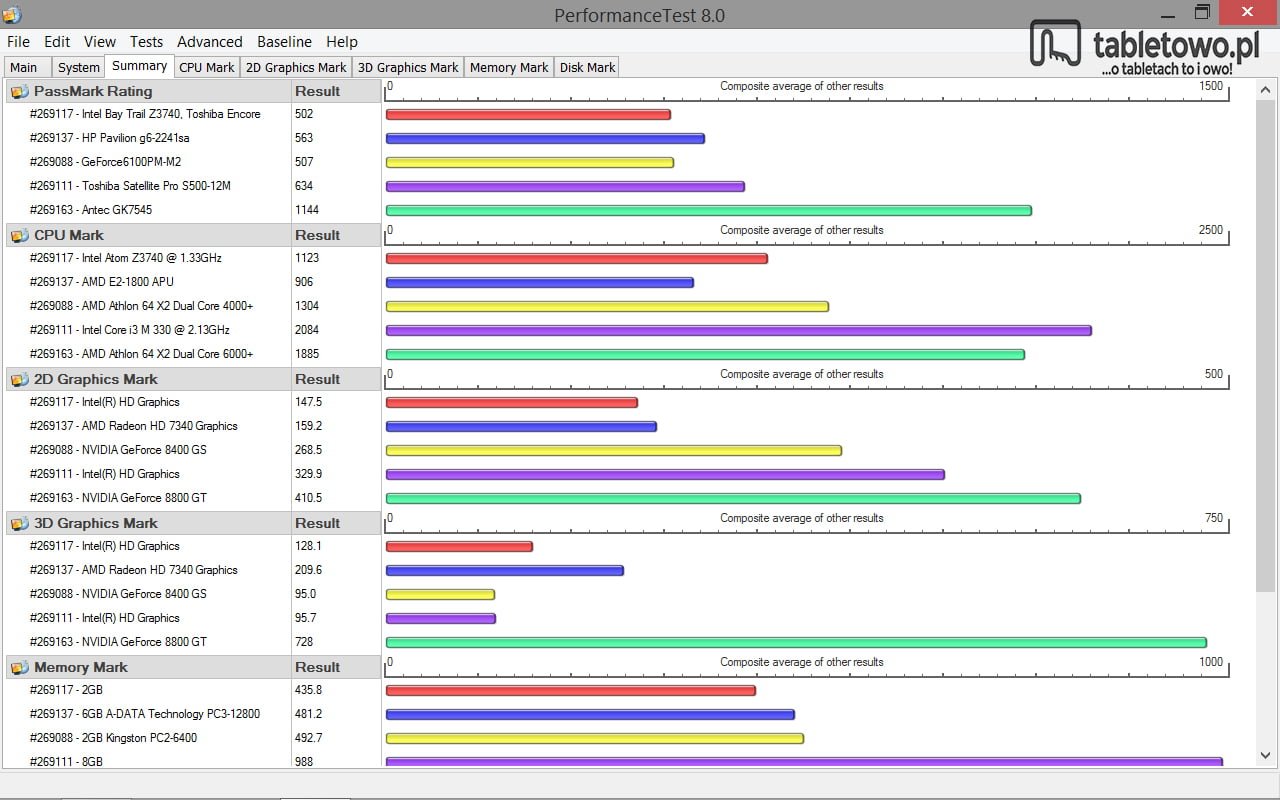Screen dimensions: 1280x800
Task: Select the 6GB A-DATA Technology PC3-12800 row
Action: click(x=192, y=714)
